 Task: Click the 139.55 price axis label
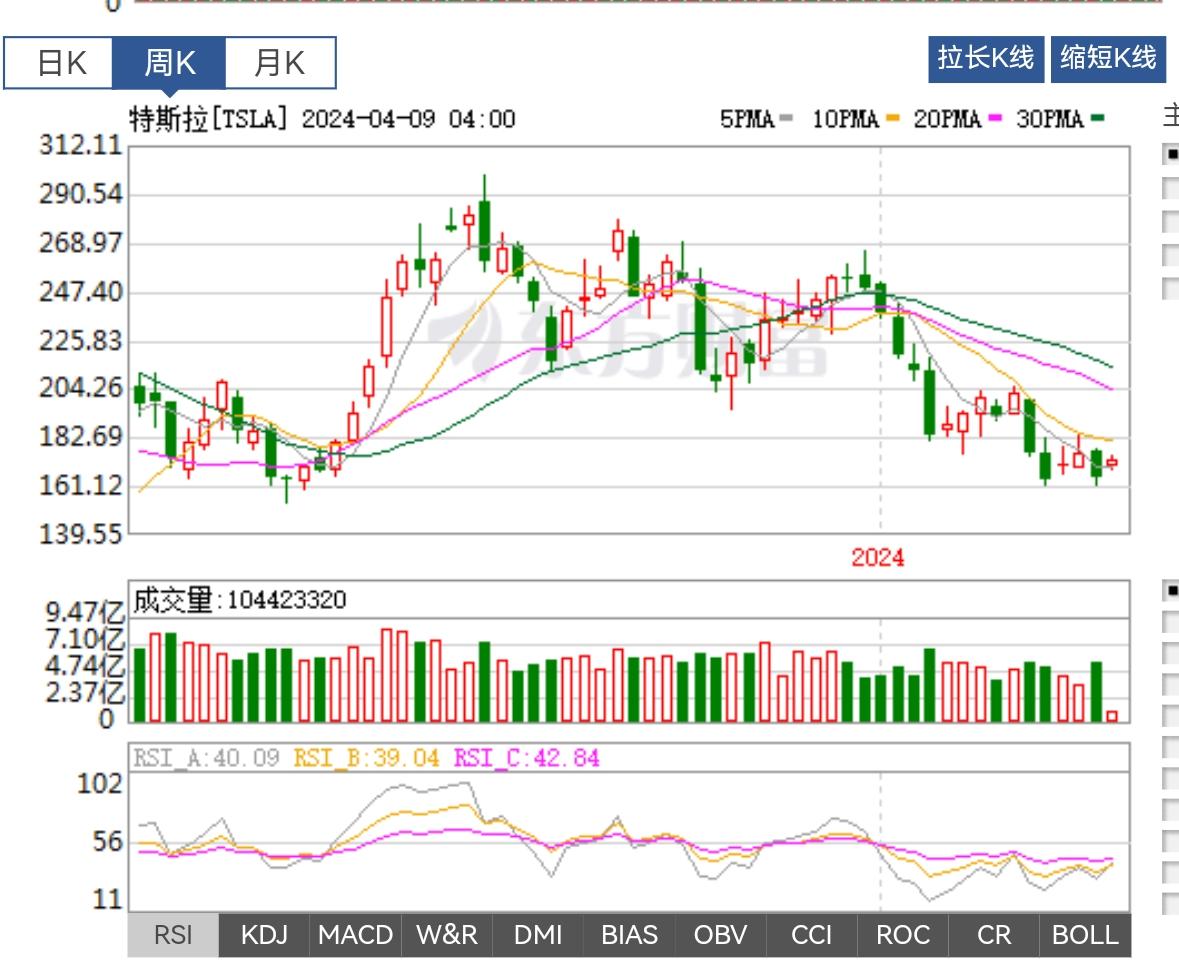coord(80,535)
